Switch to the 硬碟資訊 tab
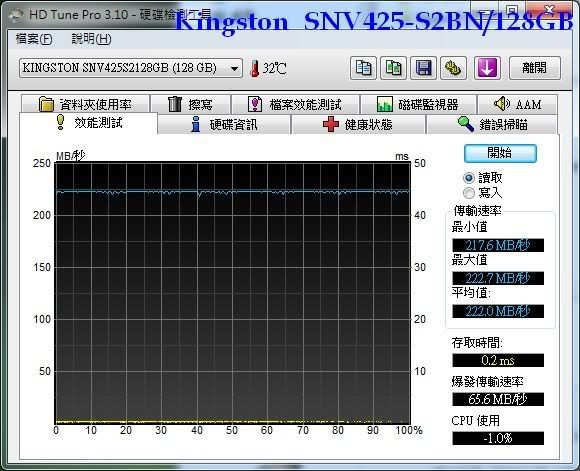The height and width of the screenshot is (471, 580). click(x=224, y=124)
